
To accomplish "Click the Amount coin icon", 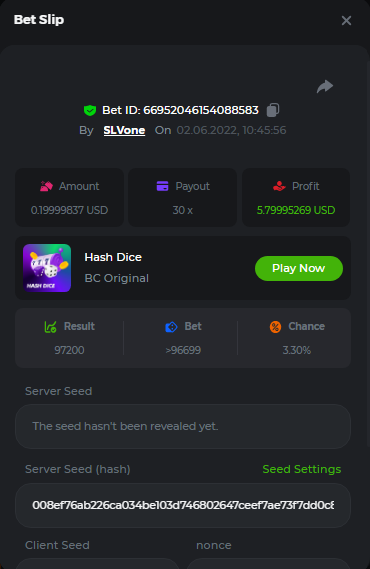I will point(46,186).
